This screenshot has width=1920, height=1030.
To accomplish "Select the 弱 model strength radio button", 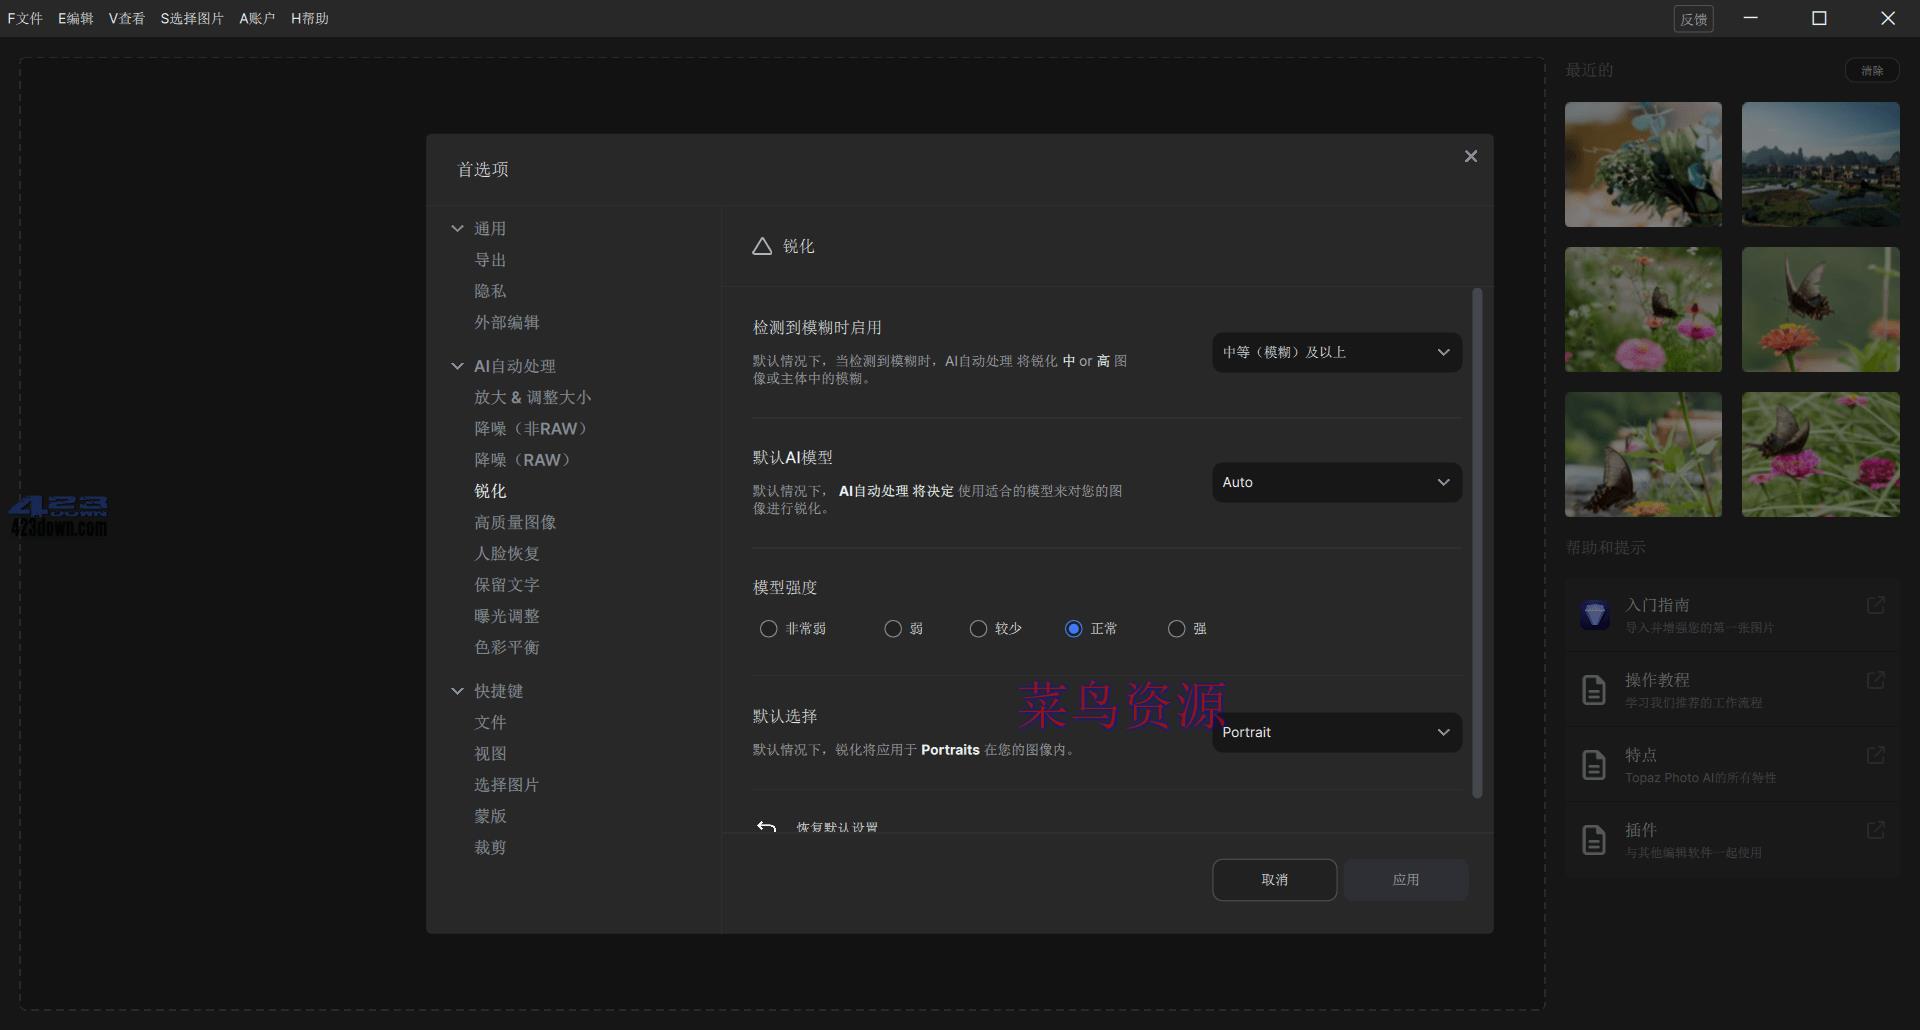I will pyautogui.click(x=892, y=628).
